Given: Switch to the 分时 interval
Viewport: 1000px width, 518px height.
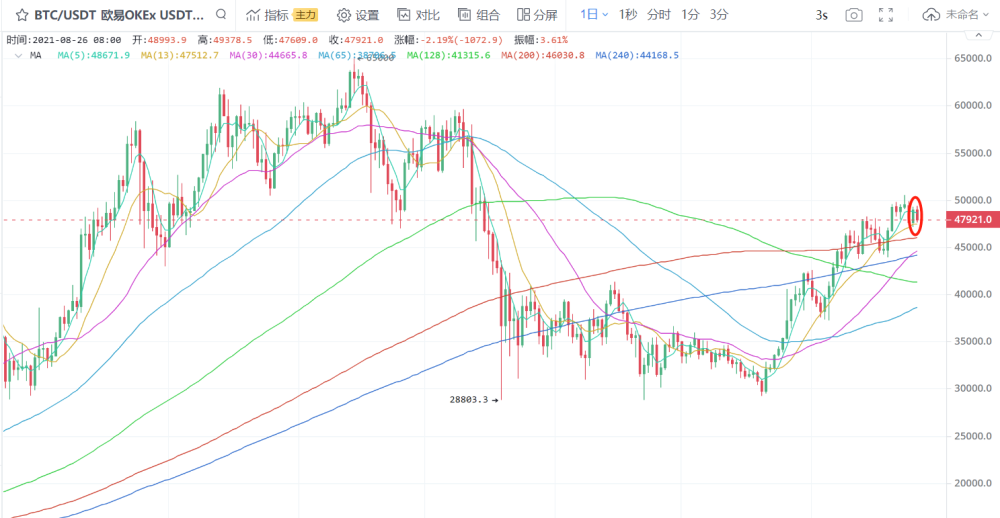Looking at the screenshot, I should pyautogui.click(x=658, y=14).
